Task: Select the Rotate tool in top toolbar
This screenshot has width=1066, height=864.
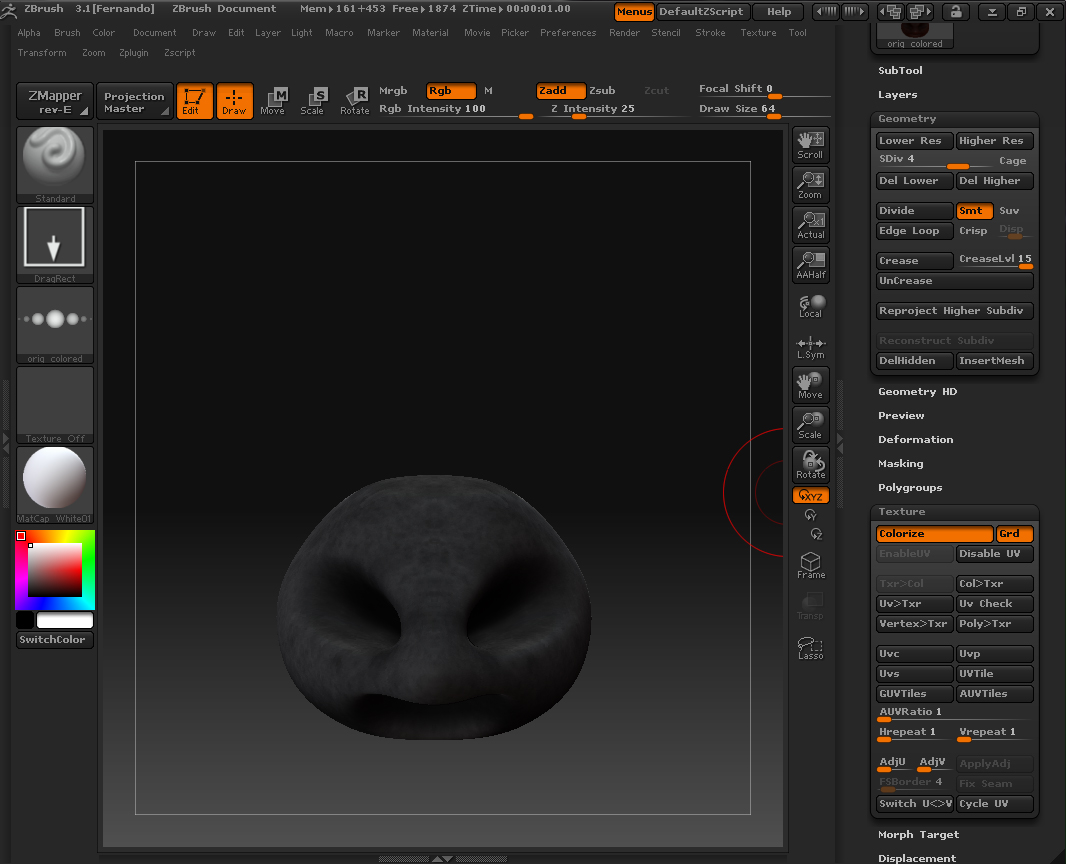Action: coord(355,100)
